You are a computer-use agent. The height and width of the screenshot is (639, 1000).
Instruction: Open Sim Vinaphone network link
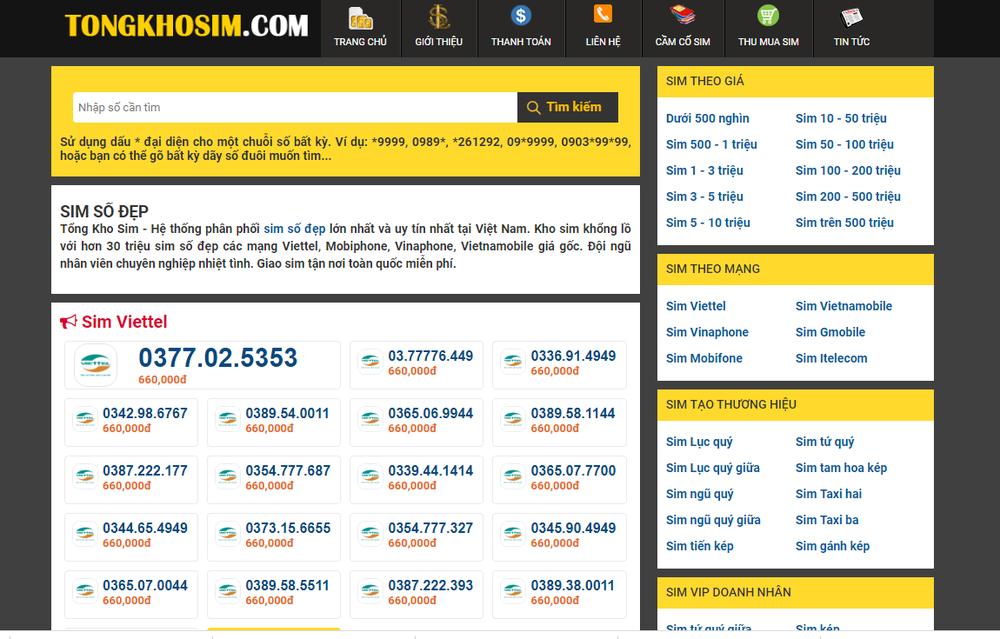tap(707, 332)
